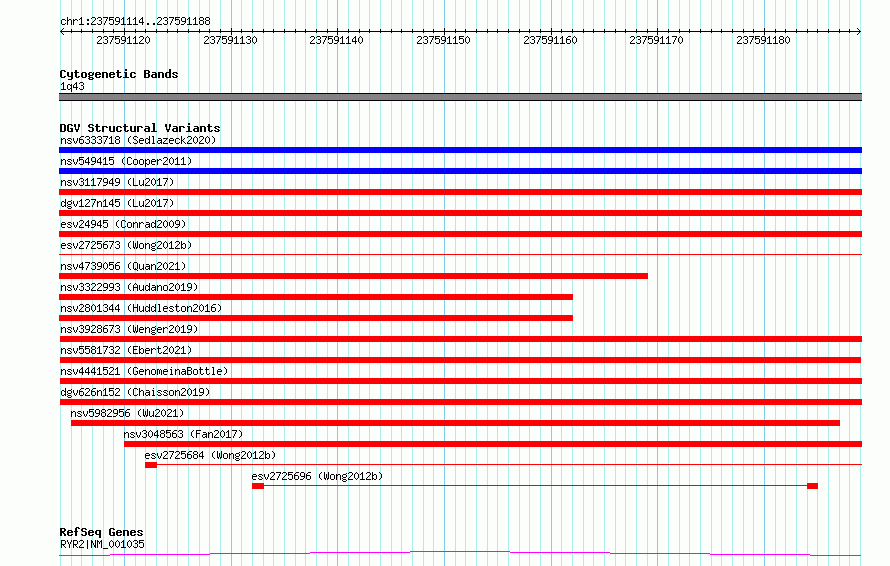890x566 pixels.
Task: Click the gray 1q43 cytogenetic band bar
Action: [460, 97]
